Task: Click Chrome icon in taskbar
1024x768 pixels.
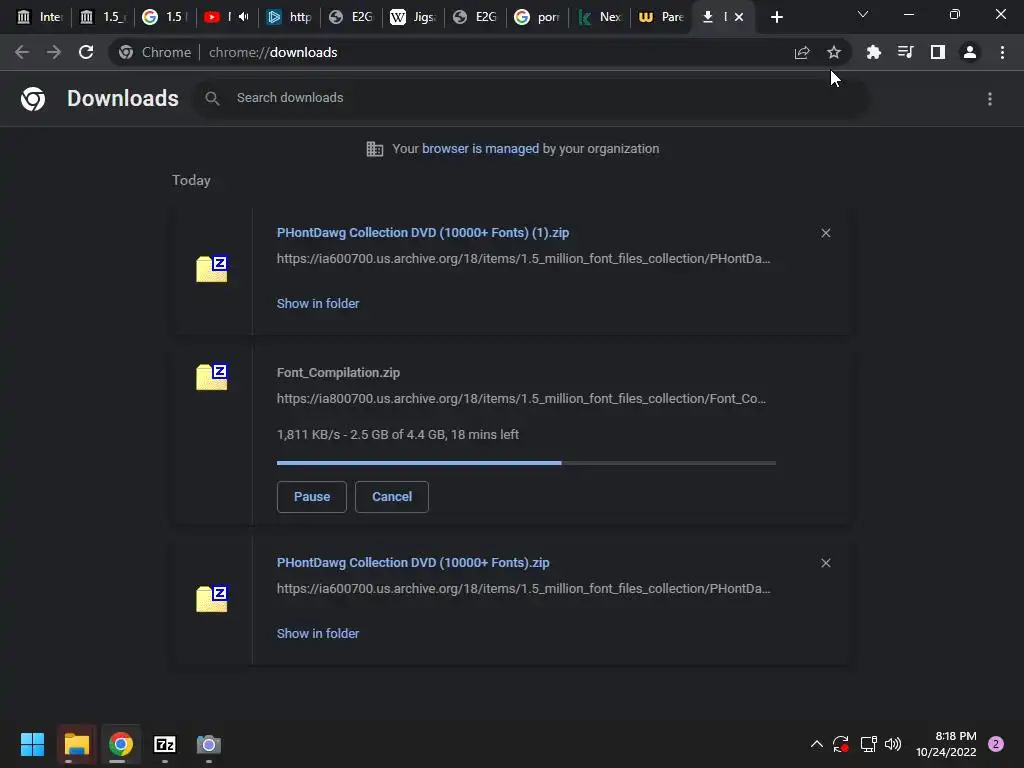Action: click(x=121, y=744)
